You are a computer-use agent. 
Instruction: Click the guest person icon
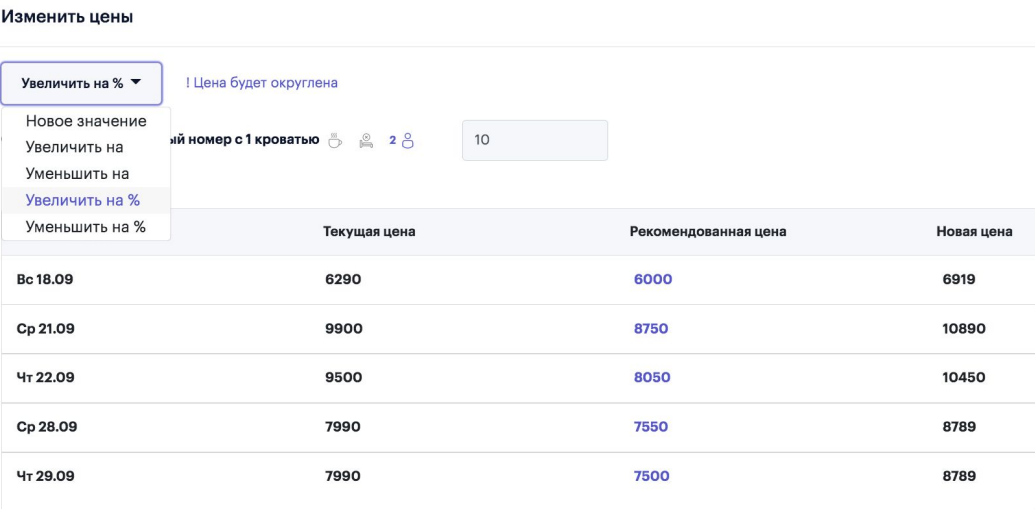coord(407,141)
